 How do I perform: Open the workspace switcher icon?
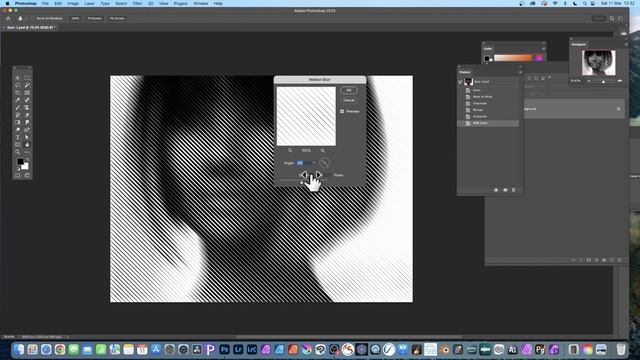[x=620, y=18]
